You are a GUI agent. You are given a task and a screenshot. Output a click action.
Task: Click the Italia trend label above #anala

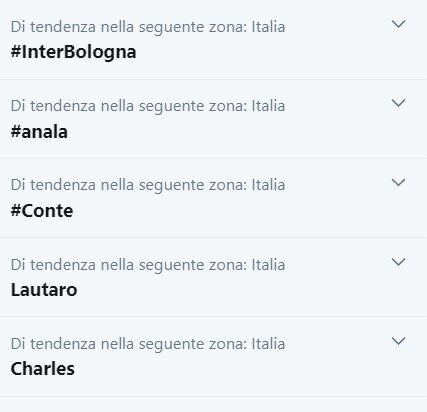[148, 106]
